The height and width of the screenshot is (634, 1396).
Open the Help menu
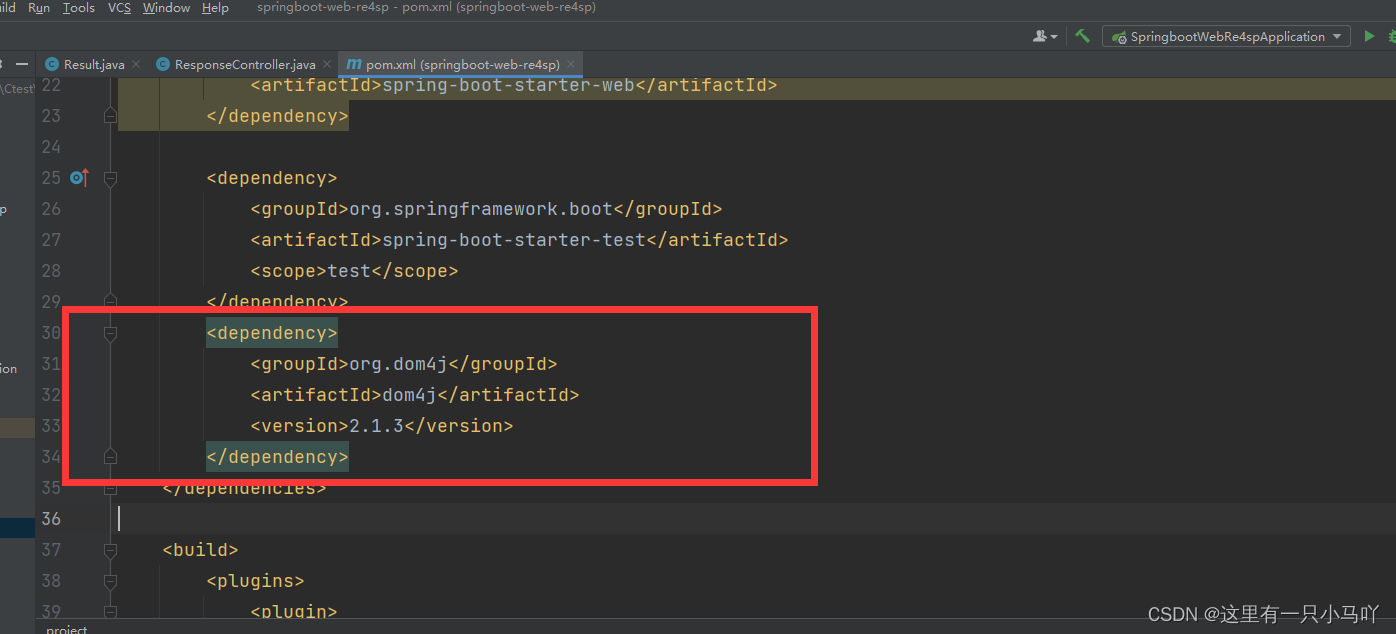tap(215, 8)
